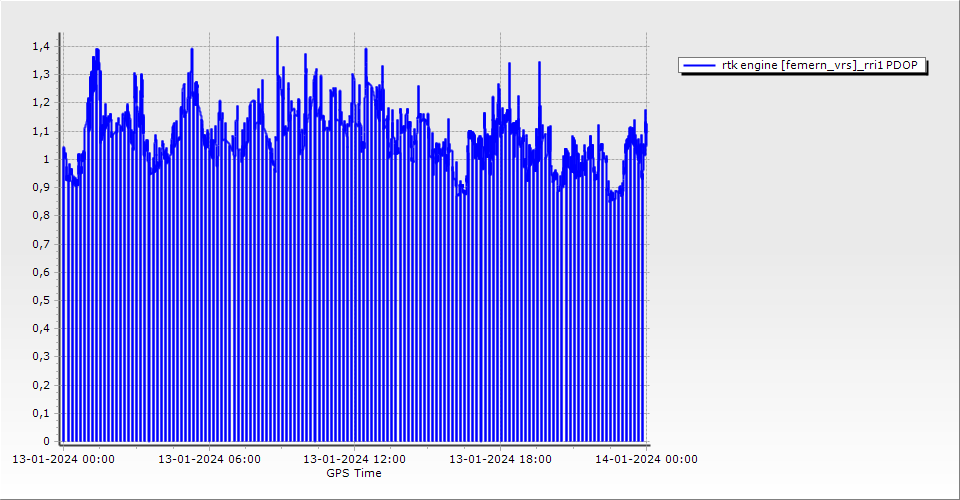Select the 13-01-2024 00:00 time label
This screenshot has height=500, width=960.
click(63, 459)
